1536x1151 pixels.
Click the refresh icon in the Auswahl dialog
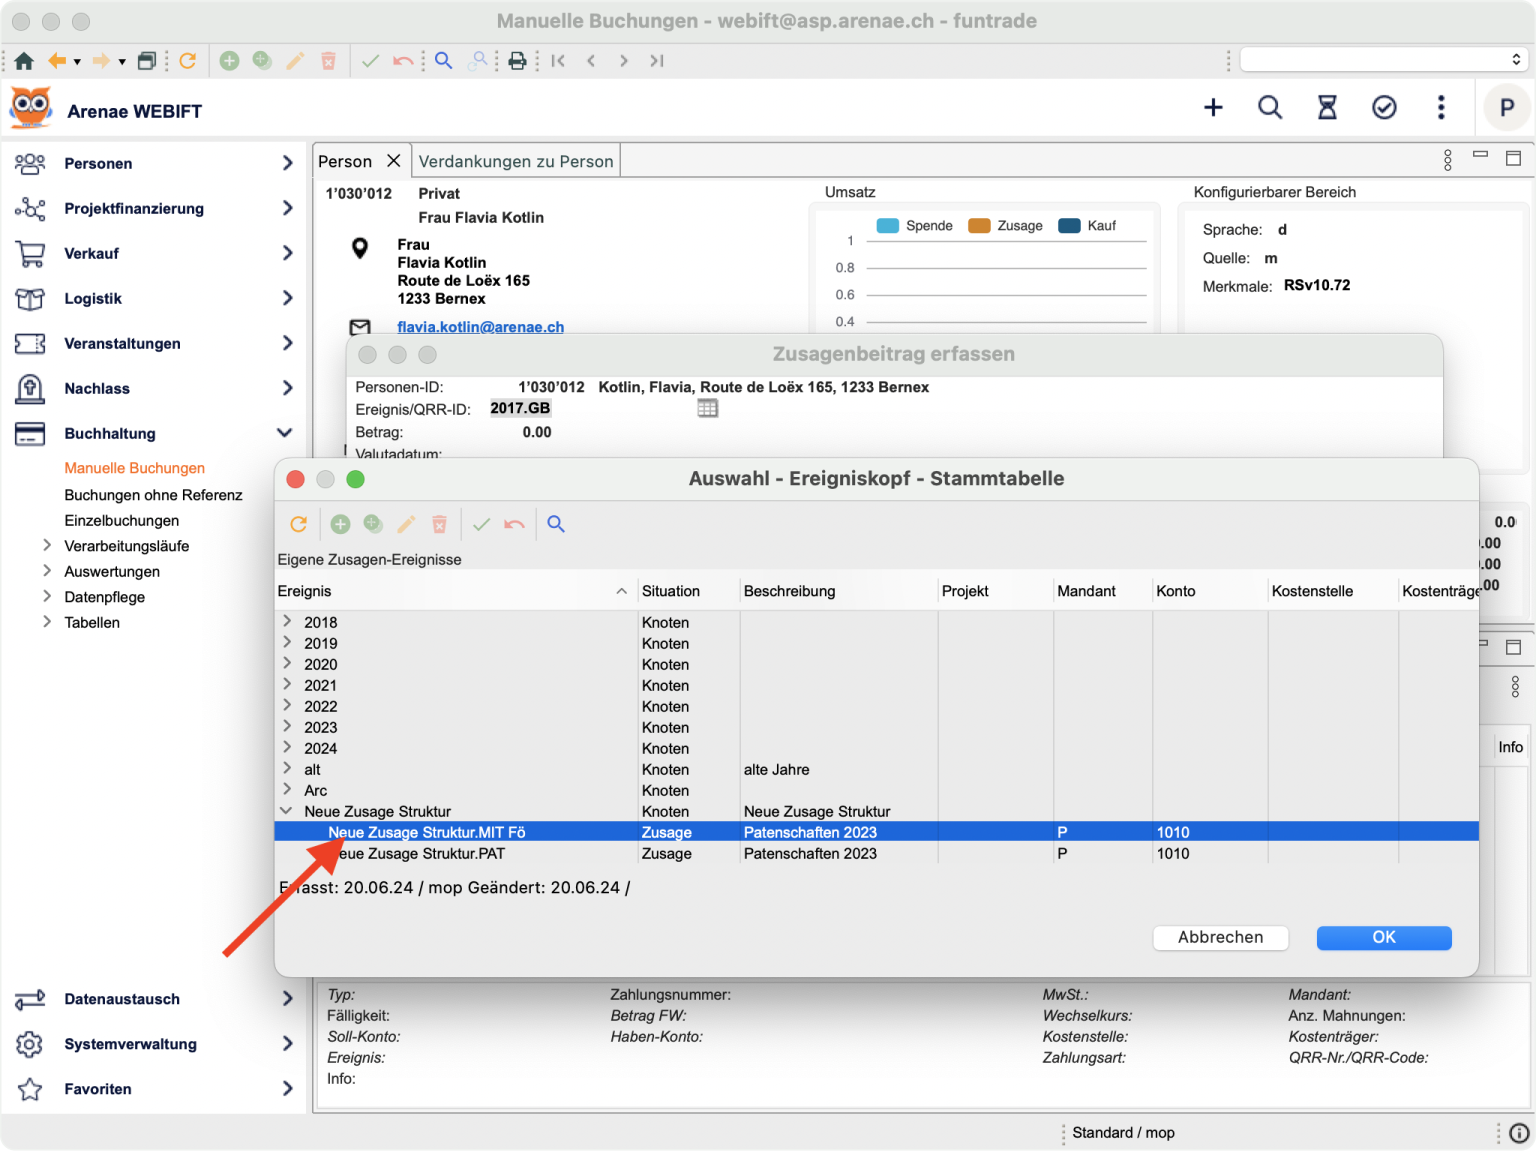pos(298,524)
